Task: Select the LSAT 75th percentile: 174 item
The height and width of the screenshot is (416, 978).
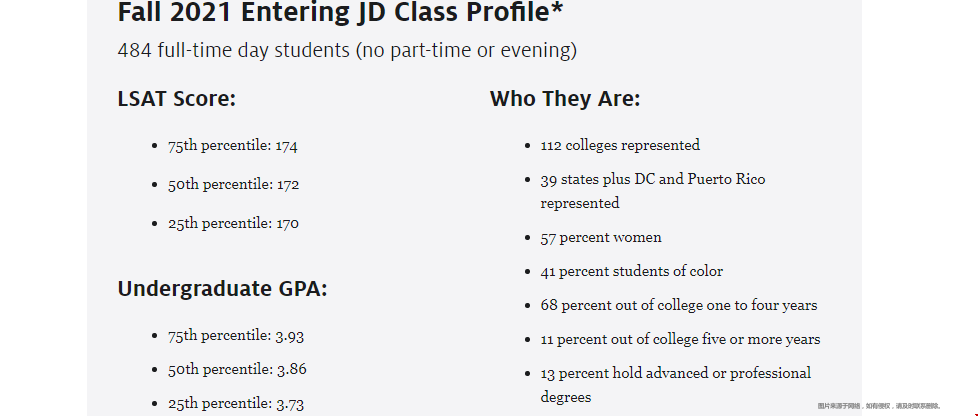Action: coord(233,146)
